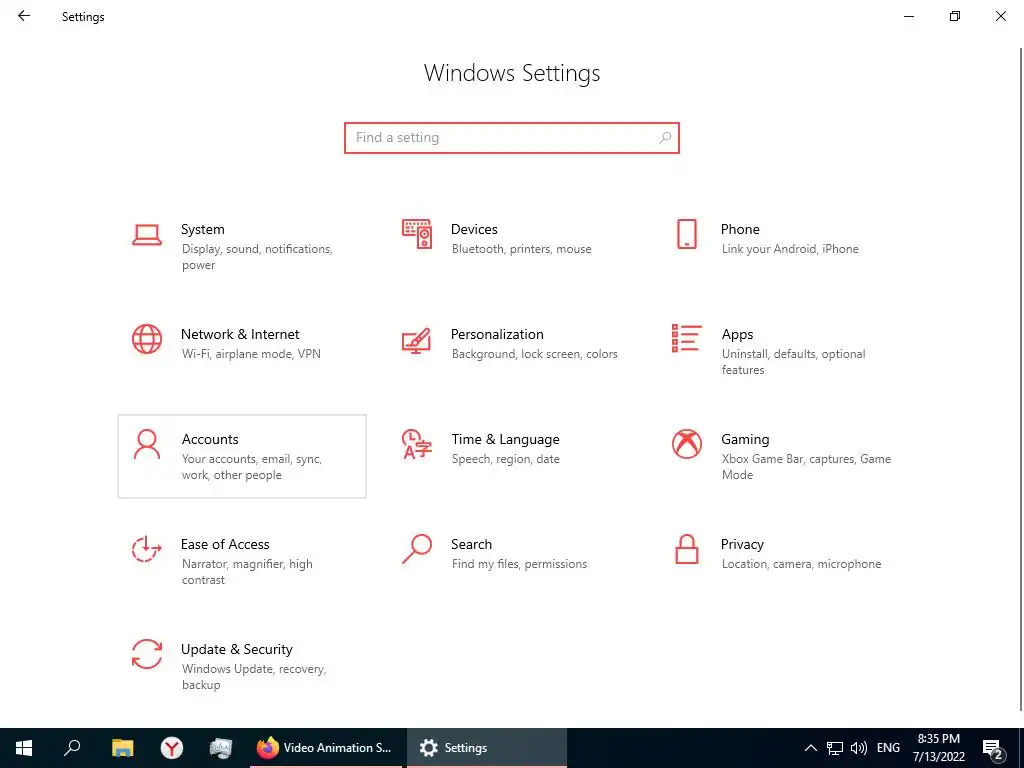The width and height of the screenshot is (1024, 768).
Task: Open Personalization settings heading
Action: [497, 334]
